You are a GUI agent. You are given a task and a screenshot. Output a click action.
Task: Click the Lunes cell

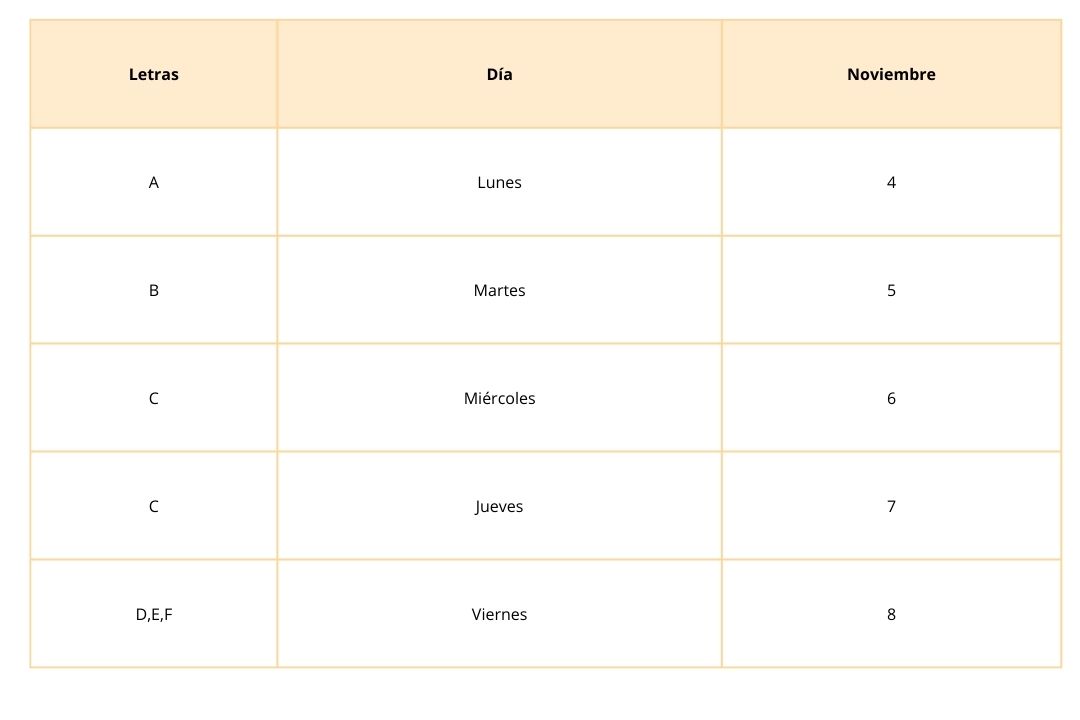pos(499,182)
